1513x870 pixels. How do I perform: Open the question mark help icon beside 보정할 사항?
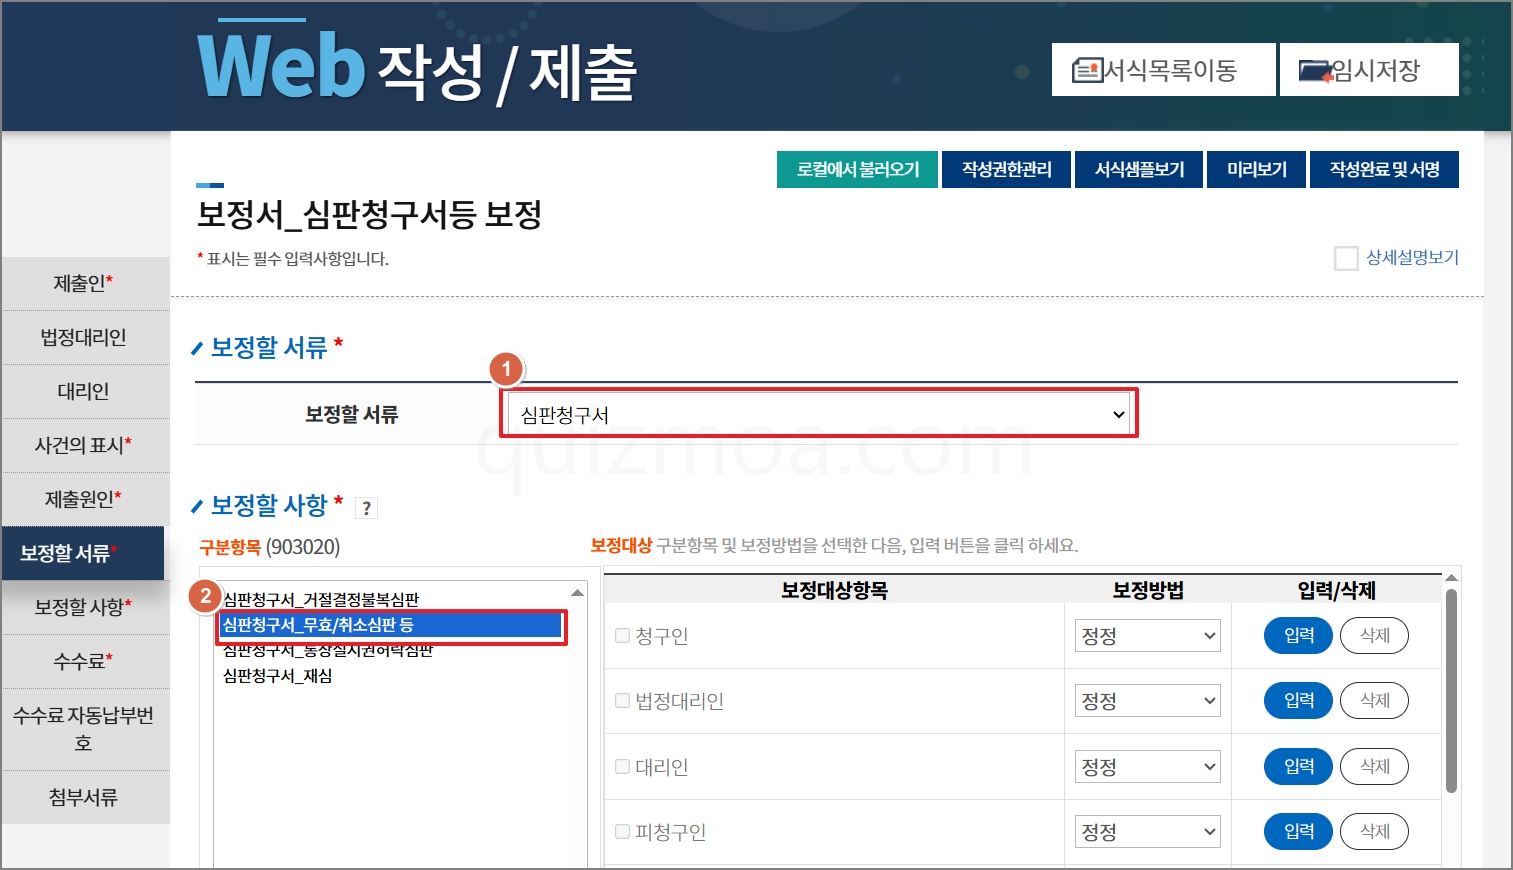pyautogui.click(x=367, y=508)
